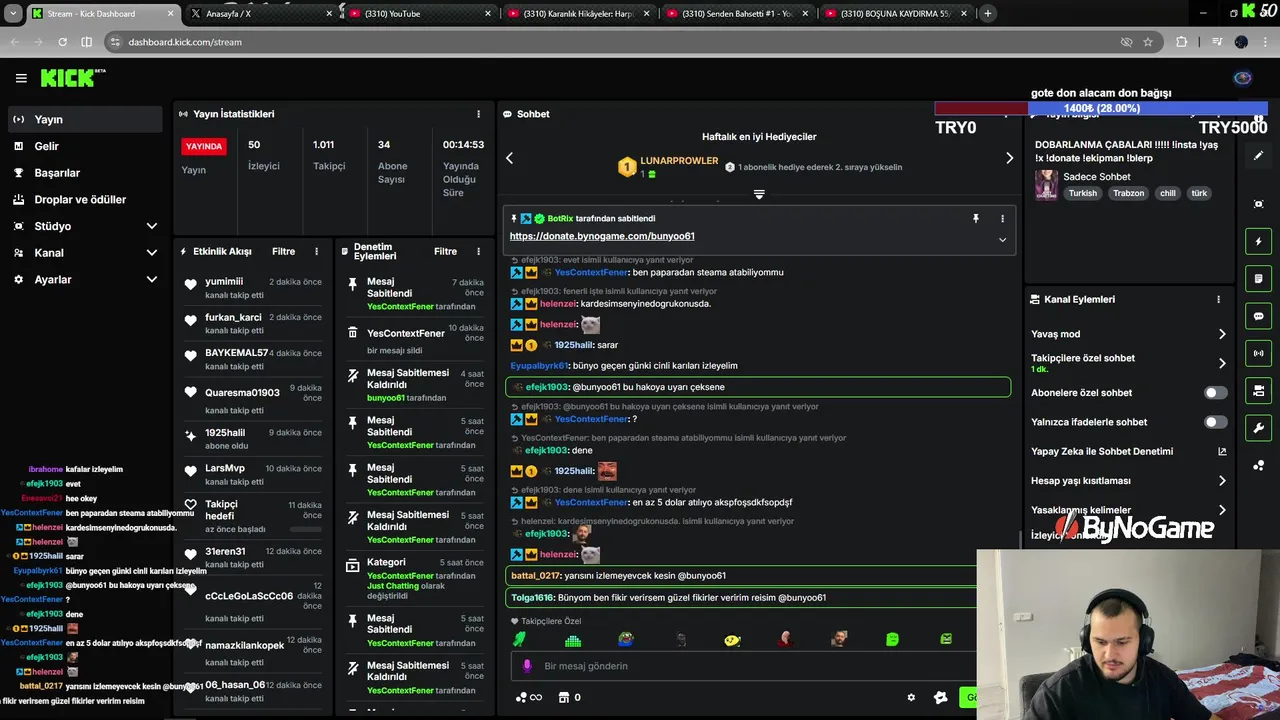The width and height of the screenshot is (1280, 720).
Task: Toggle Yalnızca ifadelerle sohbet switch
Action: (x=1215, y=422)
